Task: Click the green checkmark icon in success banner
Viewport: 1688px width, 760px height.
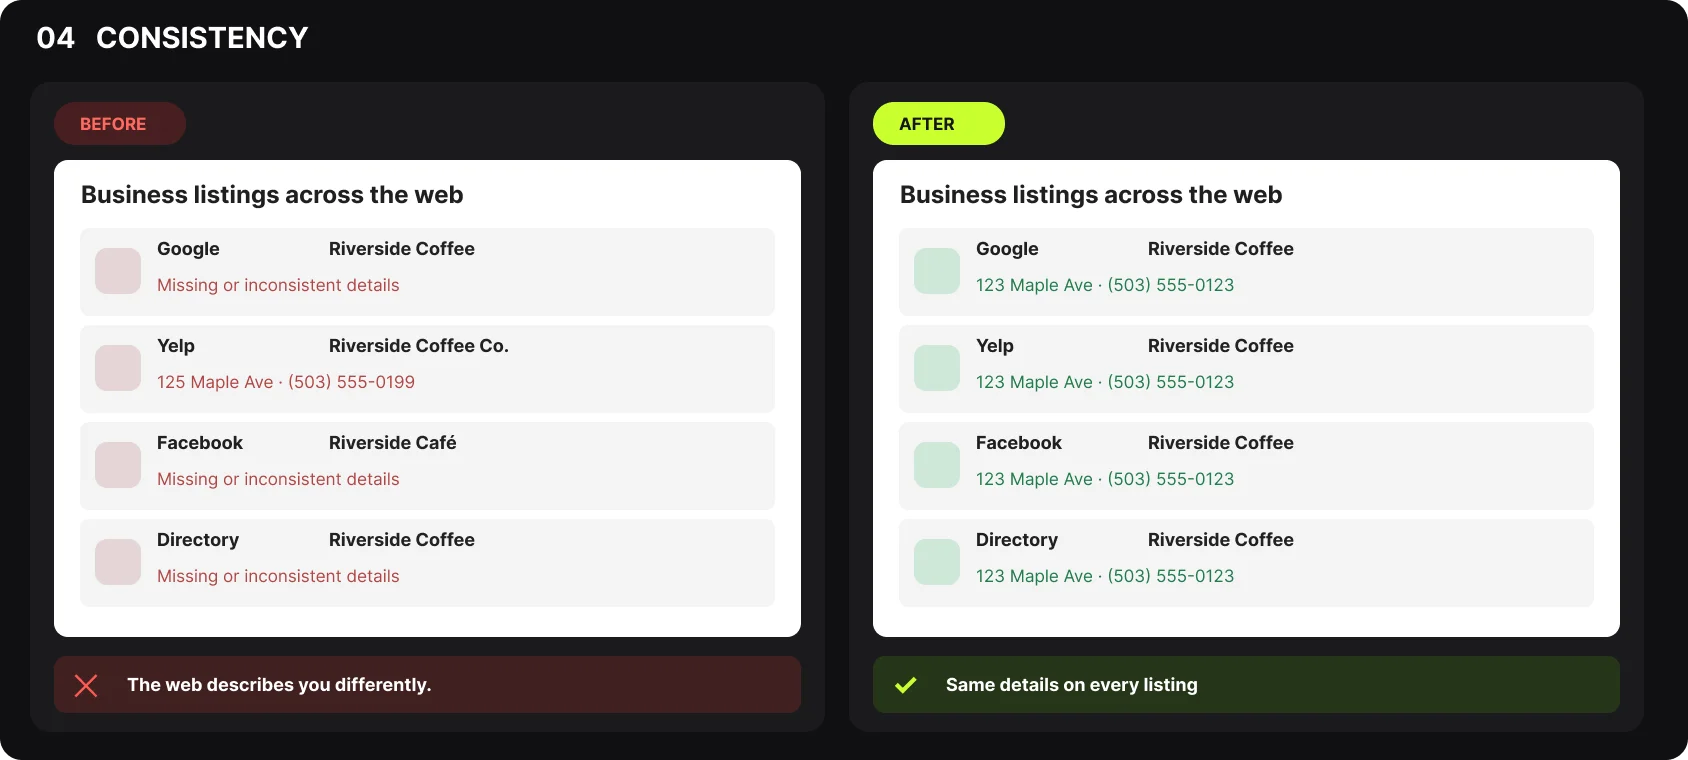Action: (905, 685)
